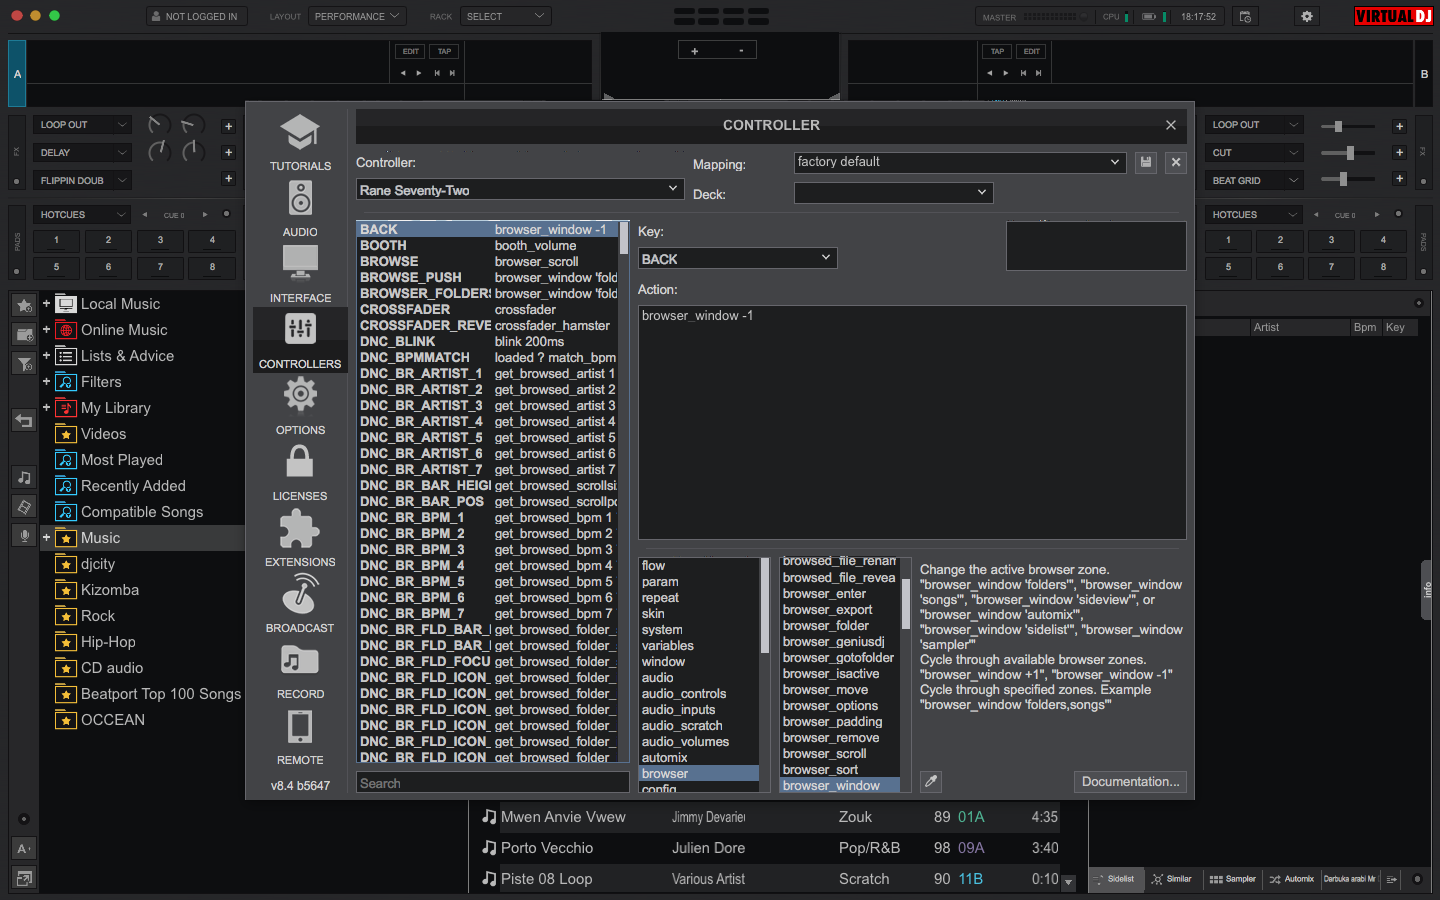This screenshot has height=900, width=1440.
Task: Toggle the Automix panel tab
Action: tap(1291, 879)
